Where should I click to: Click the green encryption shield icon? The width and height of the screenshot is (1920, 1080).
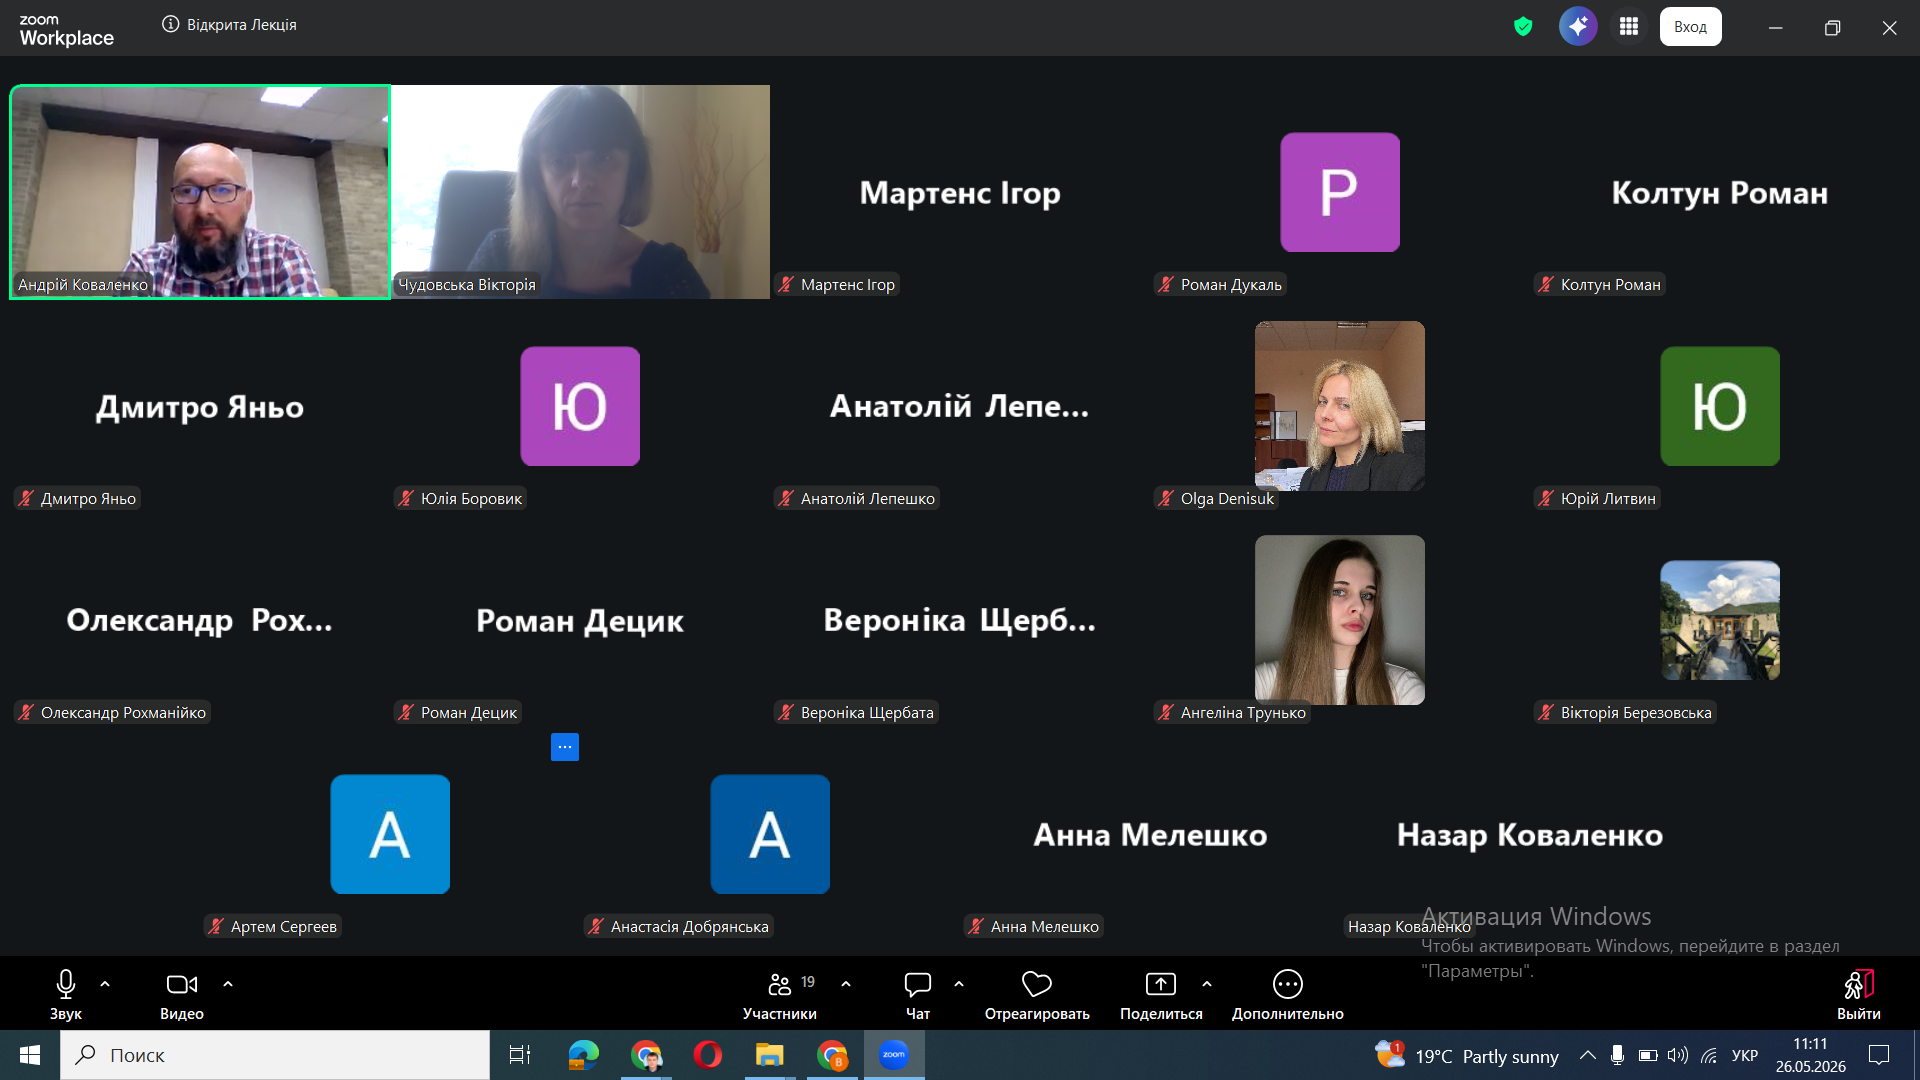1523,27
